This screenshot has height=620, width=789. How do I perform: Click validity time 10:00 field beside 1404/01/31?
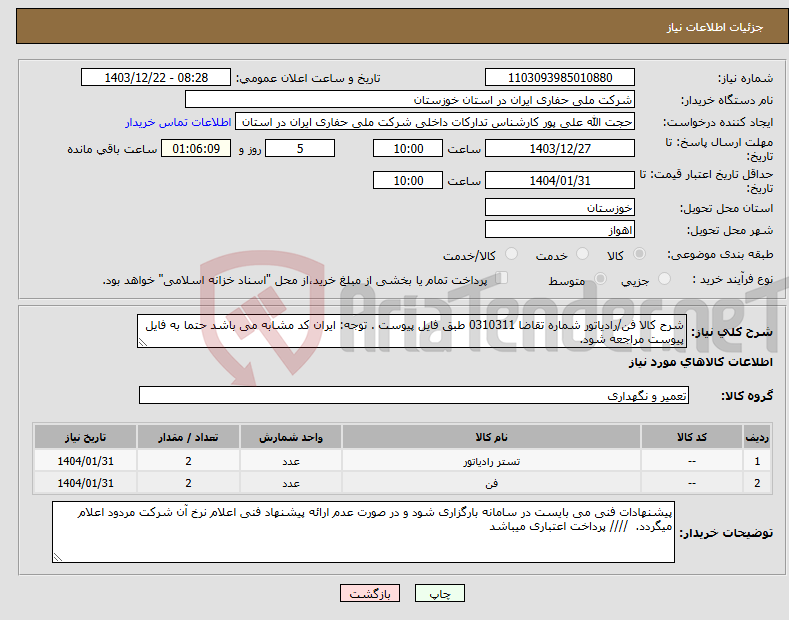[408, 180]
